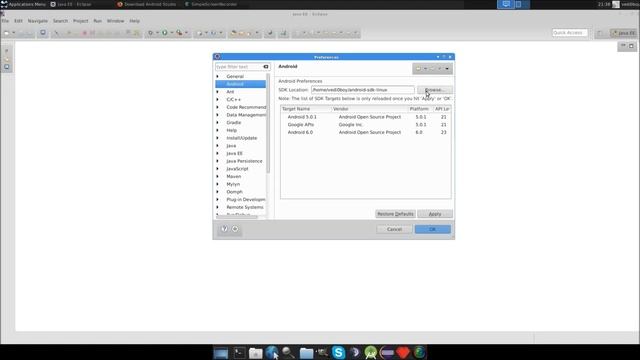
Task: Open the New toolbar button dropdown arrow
Action: (x=13, y=33)
